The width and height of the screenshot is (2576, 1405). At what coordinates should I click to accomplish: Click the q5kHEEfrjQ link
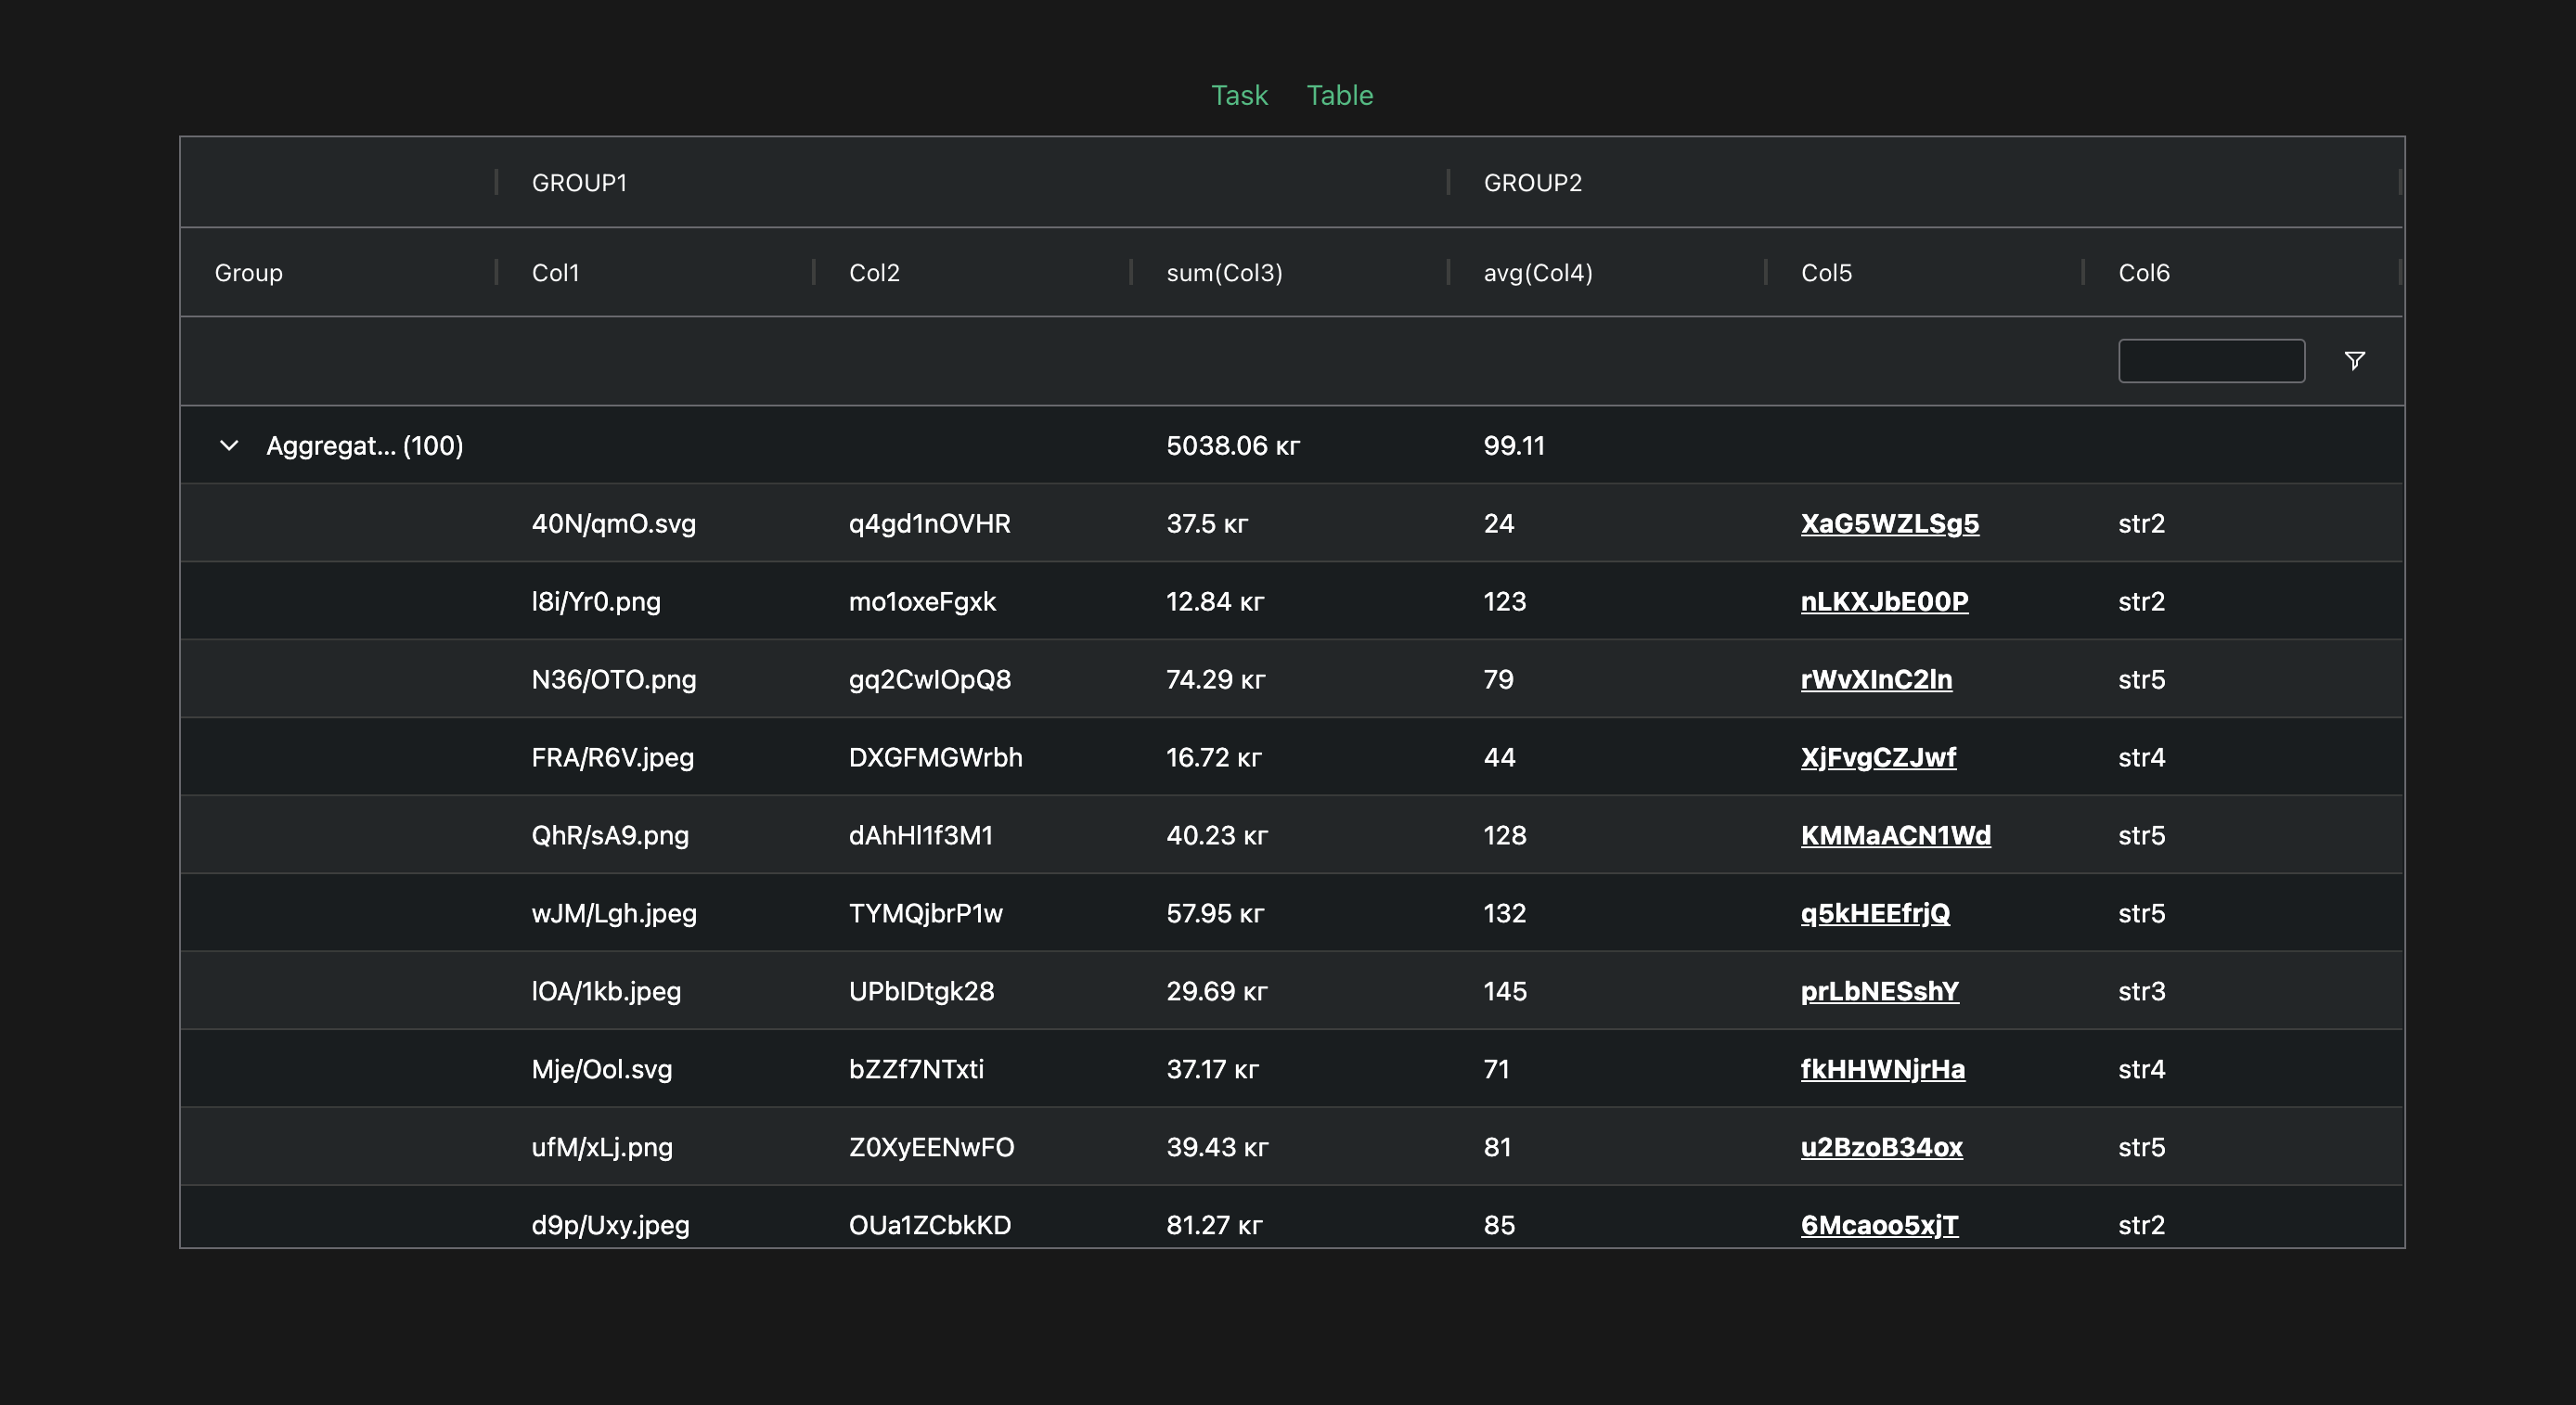tap(1874, 913)
